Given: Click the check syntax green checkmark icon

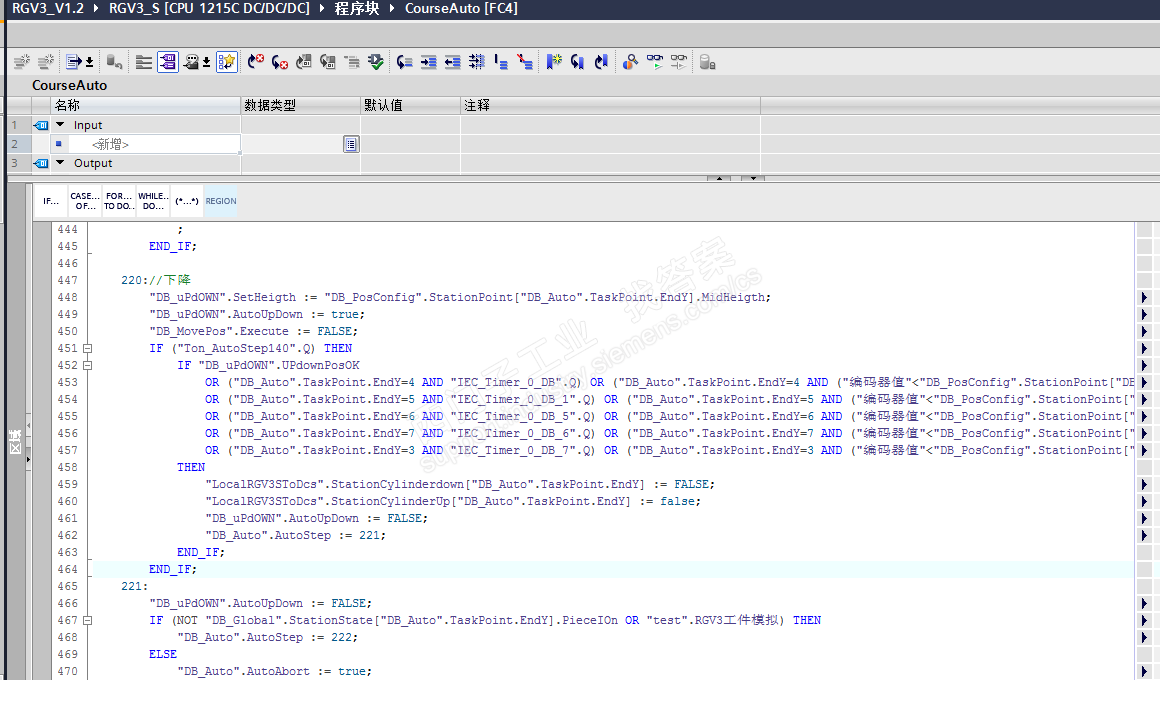Looking at the screenshot, I should [x=376, y=62].
